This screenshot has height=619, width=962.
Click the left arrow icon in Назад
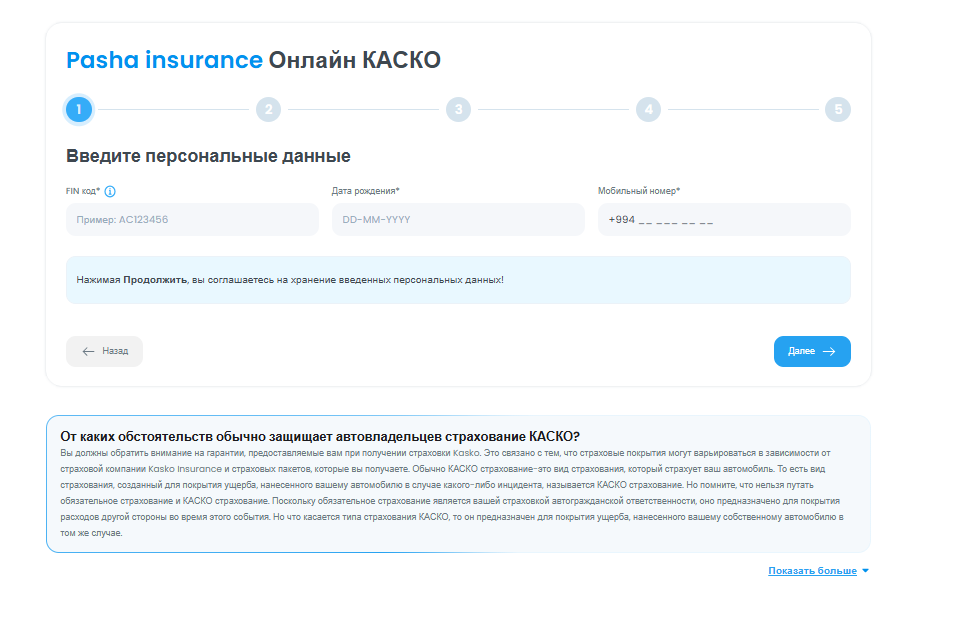point(88,352)
